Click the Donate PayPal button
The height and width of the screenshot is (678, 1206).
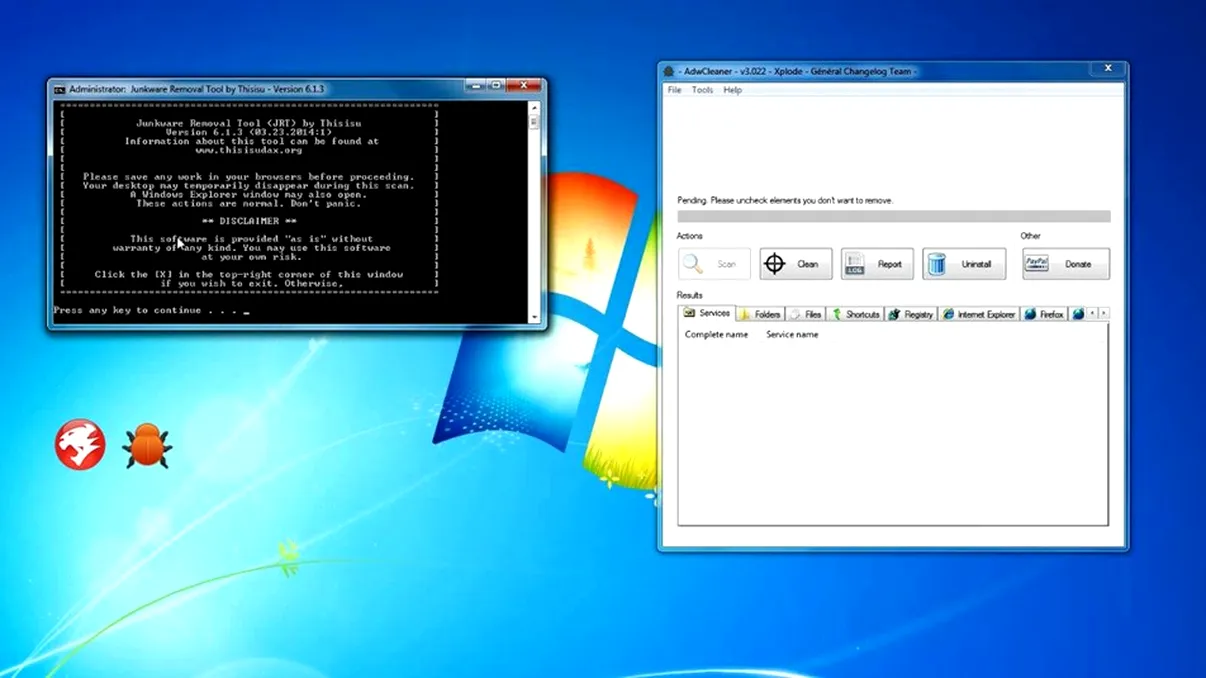click(x=1065, y=263)
